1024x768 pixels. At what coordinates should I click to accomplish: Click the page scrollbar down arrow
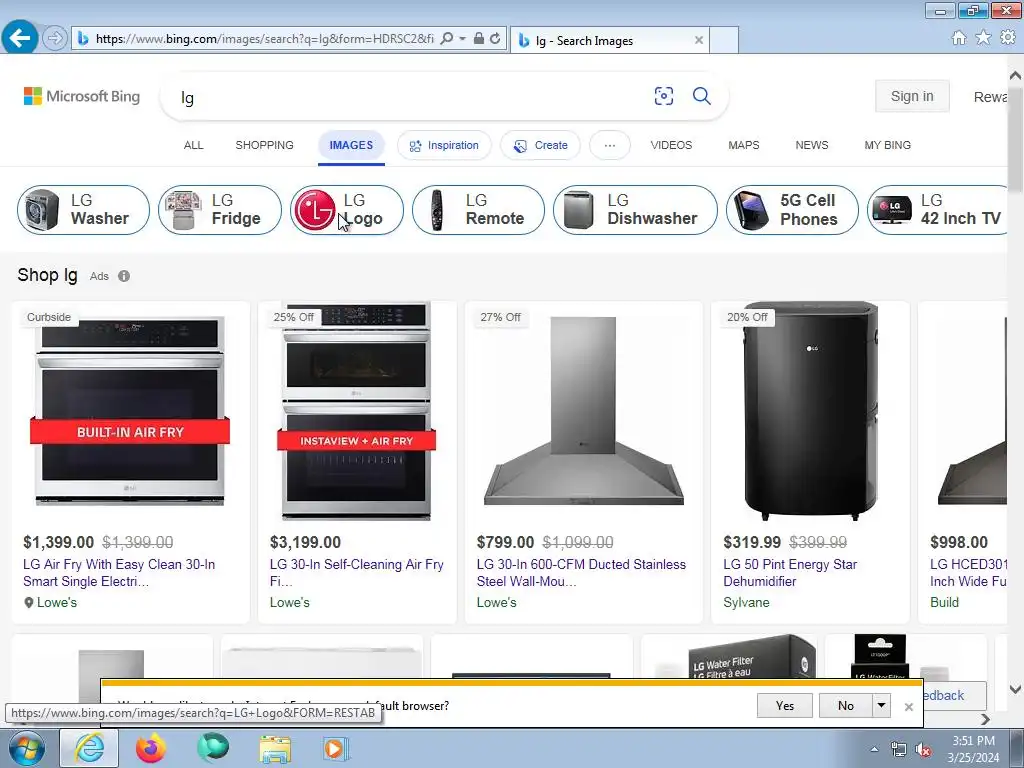(1016, 689)
